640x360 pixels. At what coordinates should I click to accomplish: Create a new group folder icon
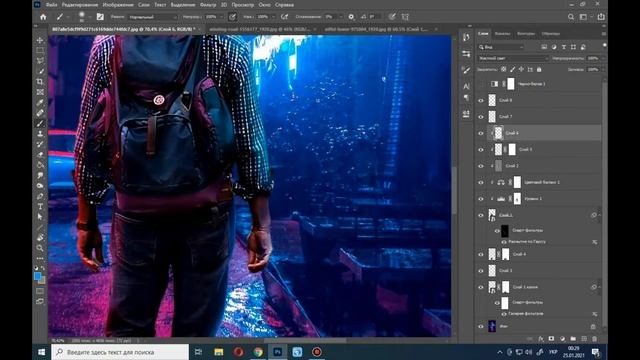(x=573, y=339)
